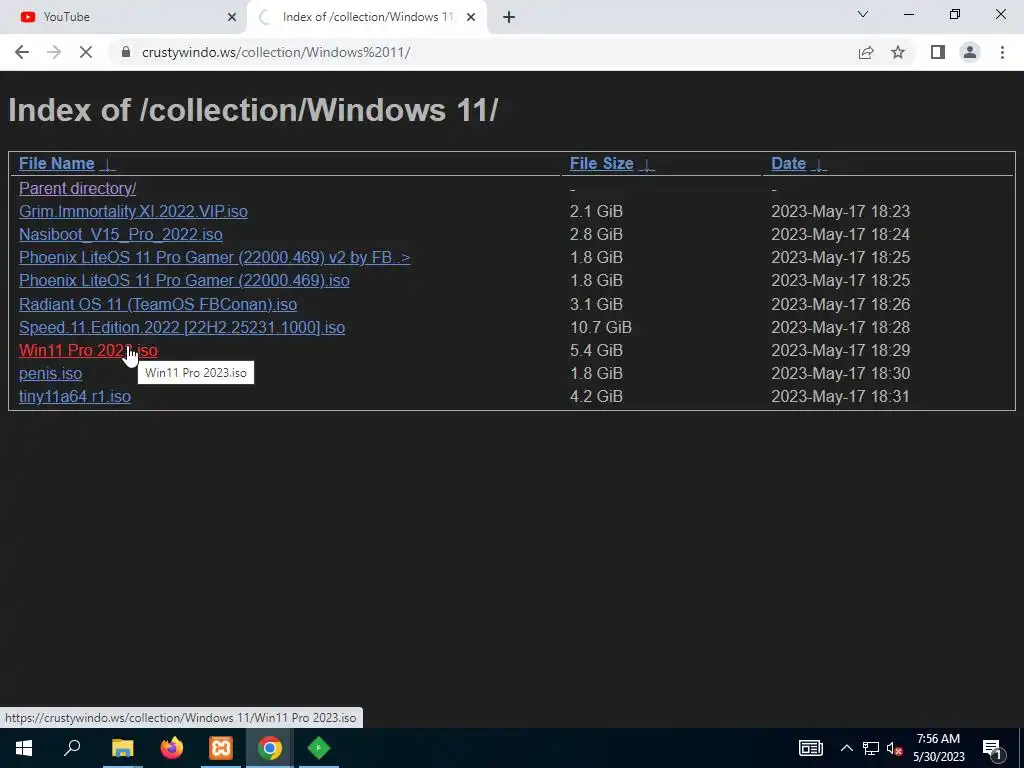Open the network status tray icon
Screen dimensions: 1024x768
click(871, 748)
